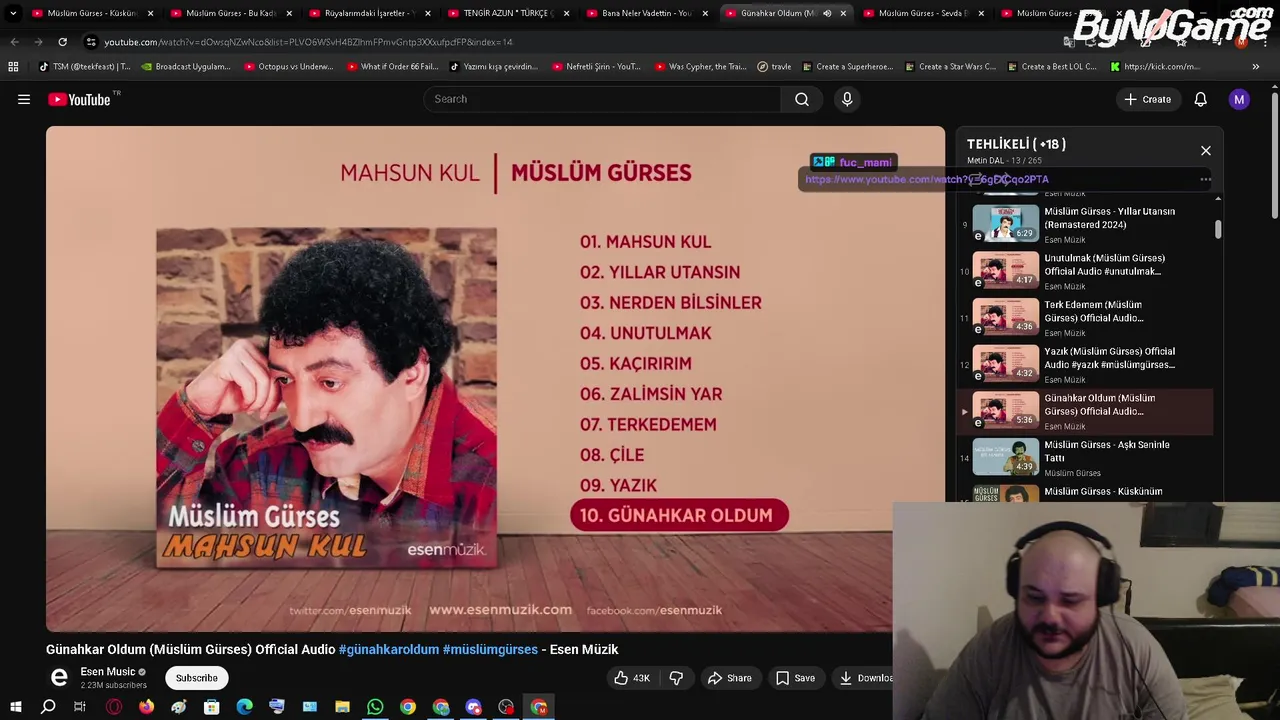Subscribe to Esen Music
This screenshot has height=720, width=1280.
pyautogui.click(x=197, y=678)
